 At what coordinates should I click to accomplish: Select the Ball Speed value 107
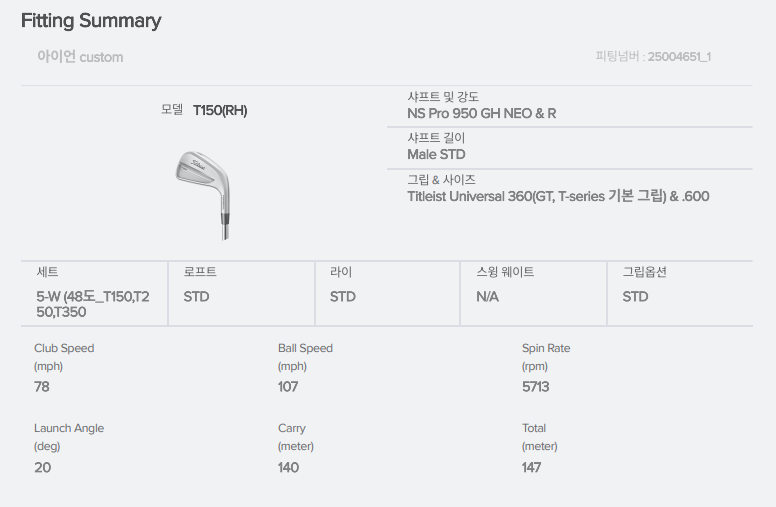tap(288, 387)
